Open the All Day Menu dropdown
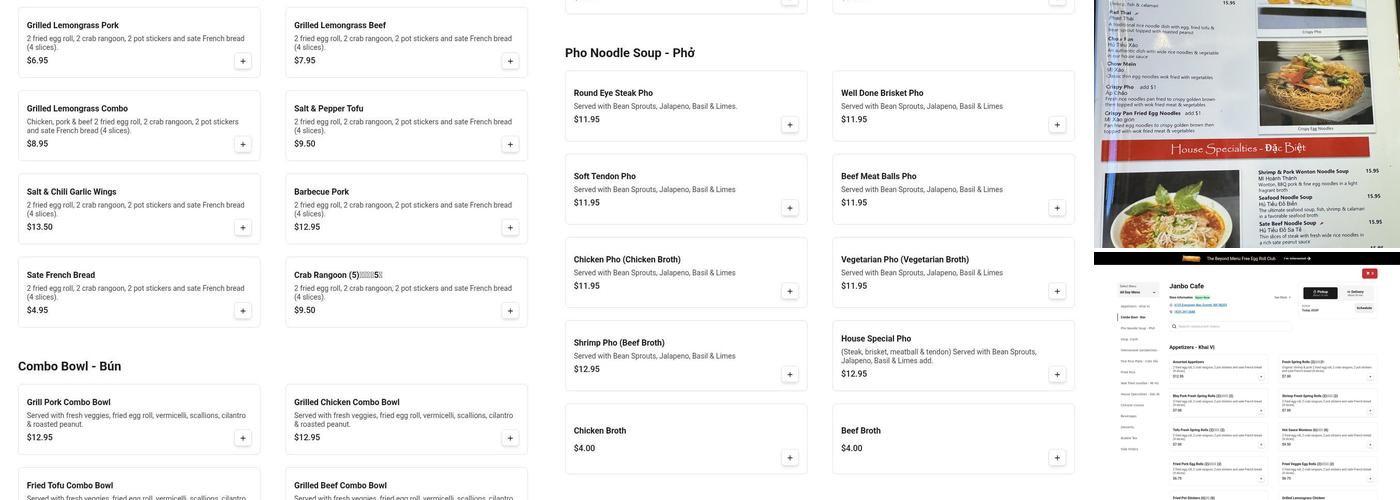Screen dimensions: 1400x500 point(1137,294)
